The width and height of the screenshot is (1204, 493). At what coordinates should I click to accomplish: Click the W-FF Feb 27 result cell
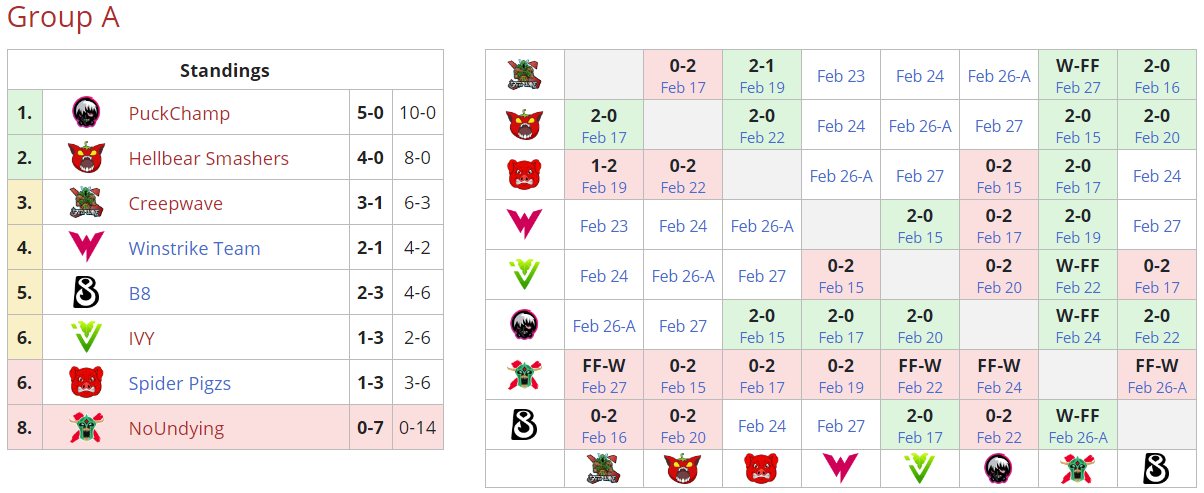point(1078,75)
